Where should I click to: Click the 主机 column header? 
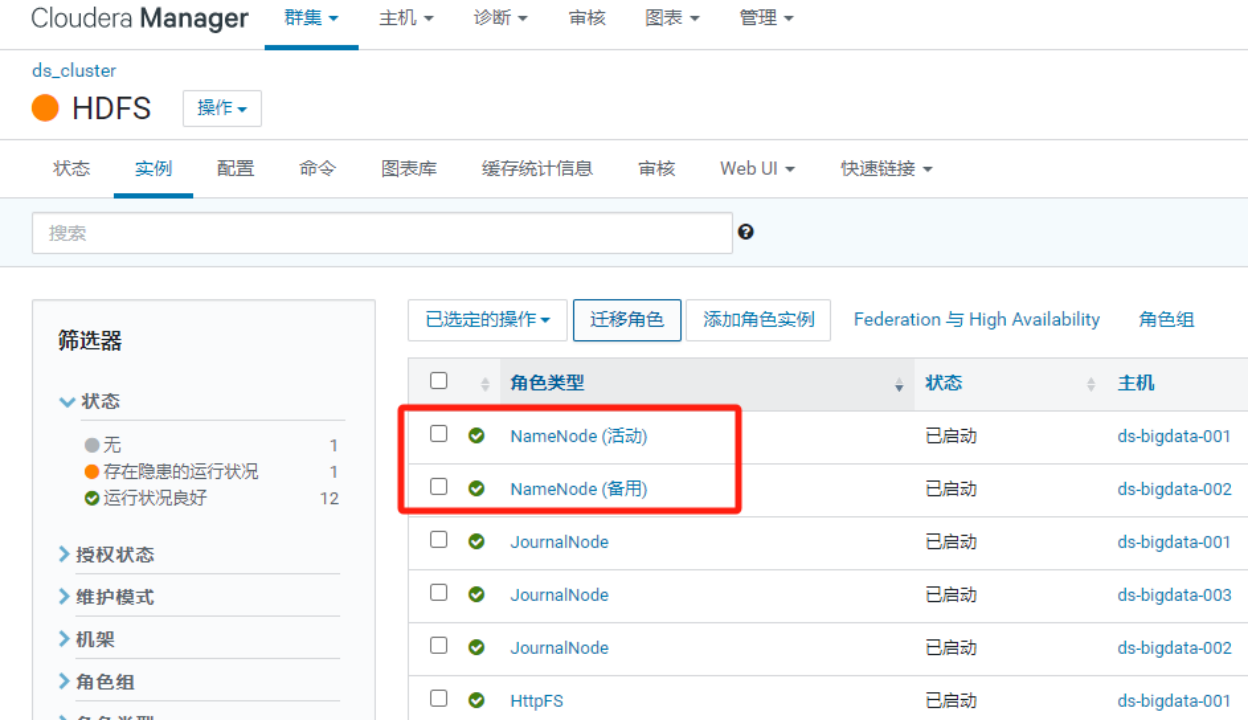[1136, 383]
